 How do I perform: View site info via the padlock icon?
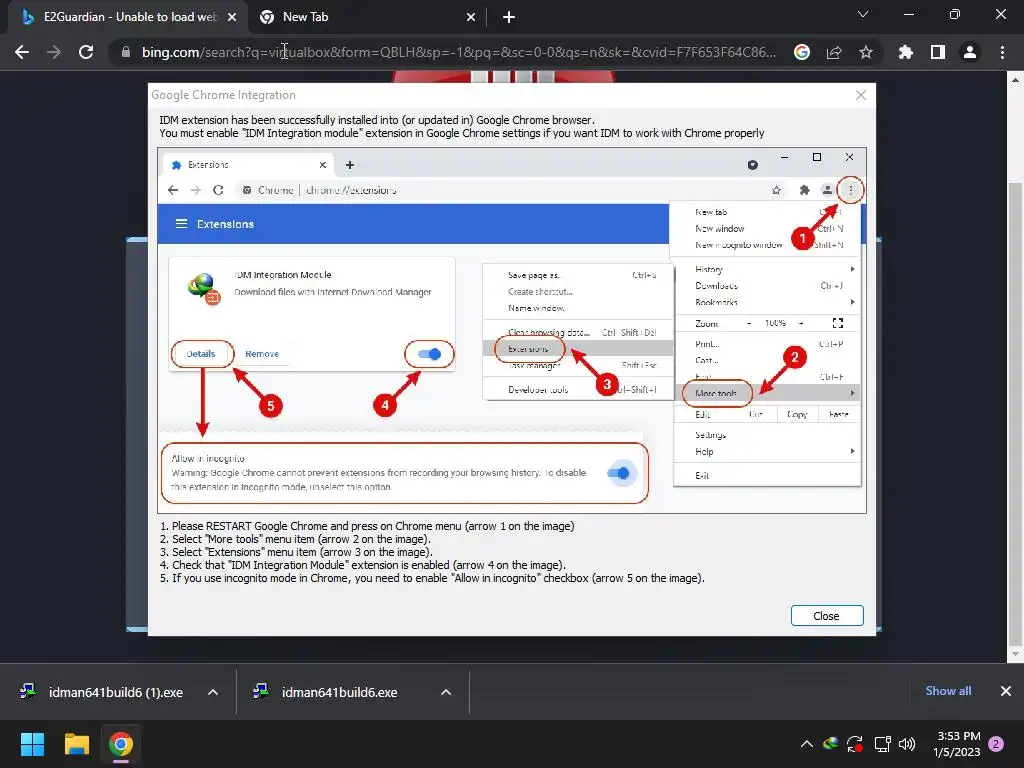(125, 52)
